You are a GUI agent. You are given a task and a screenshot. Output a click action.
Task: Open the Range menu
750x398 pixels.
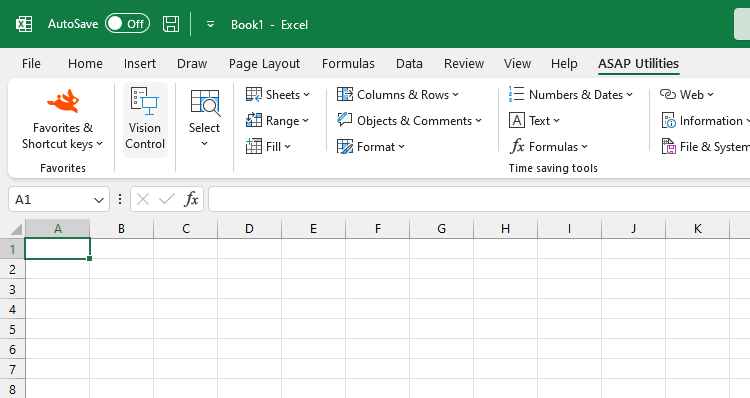point(277,121)
